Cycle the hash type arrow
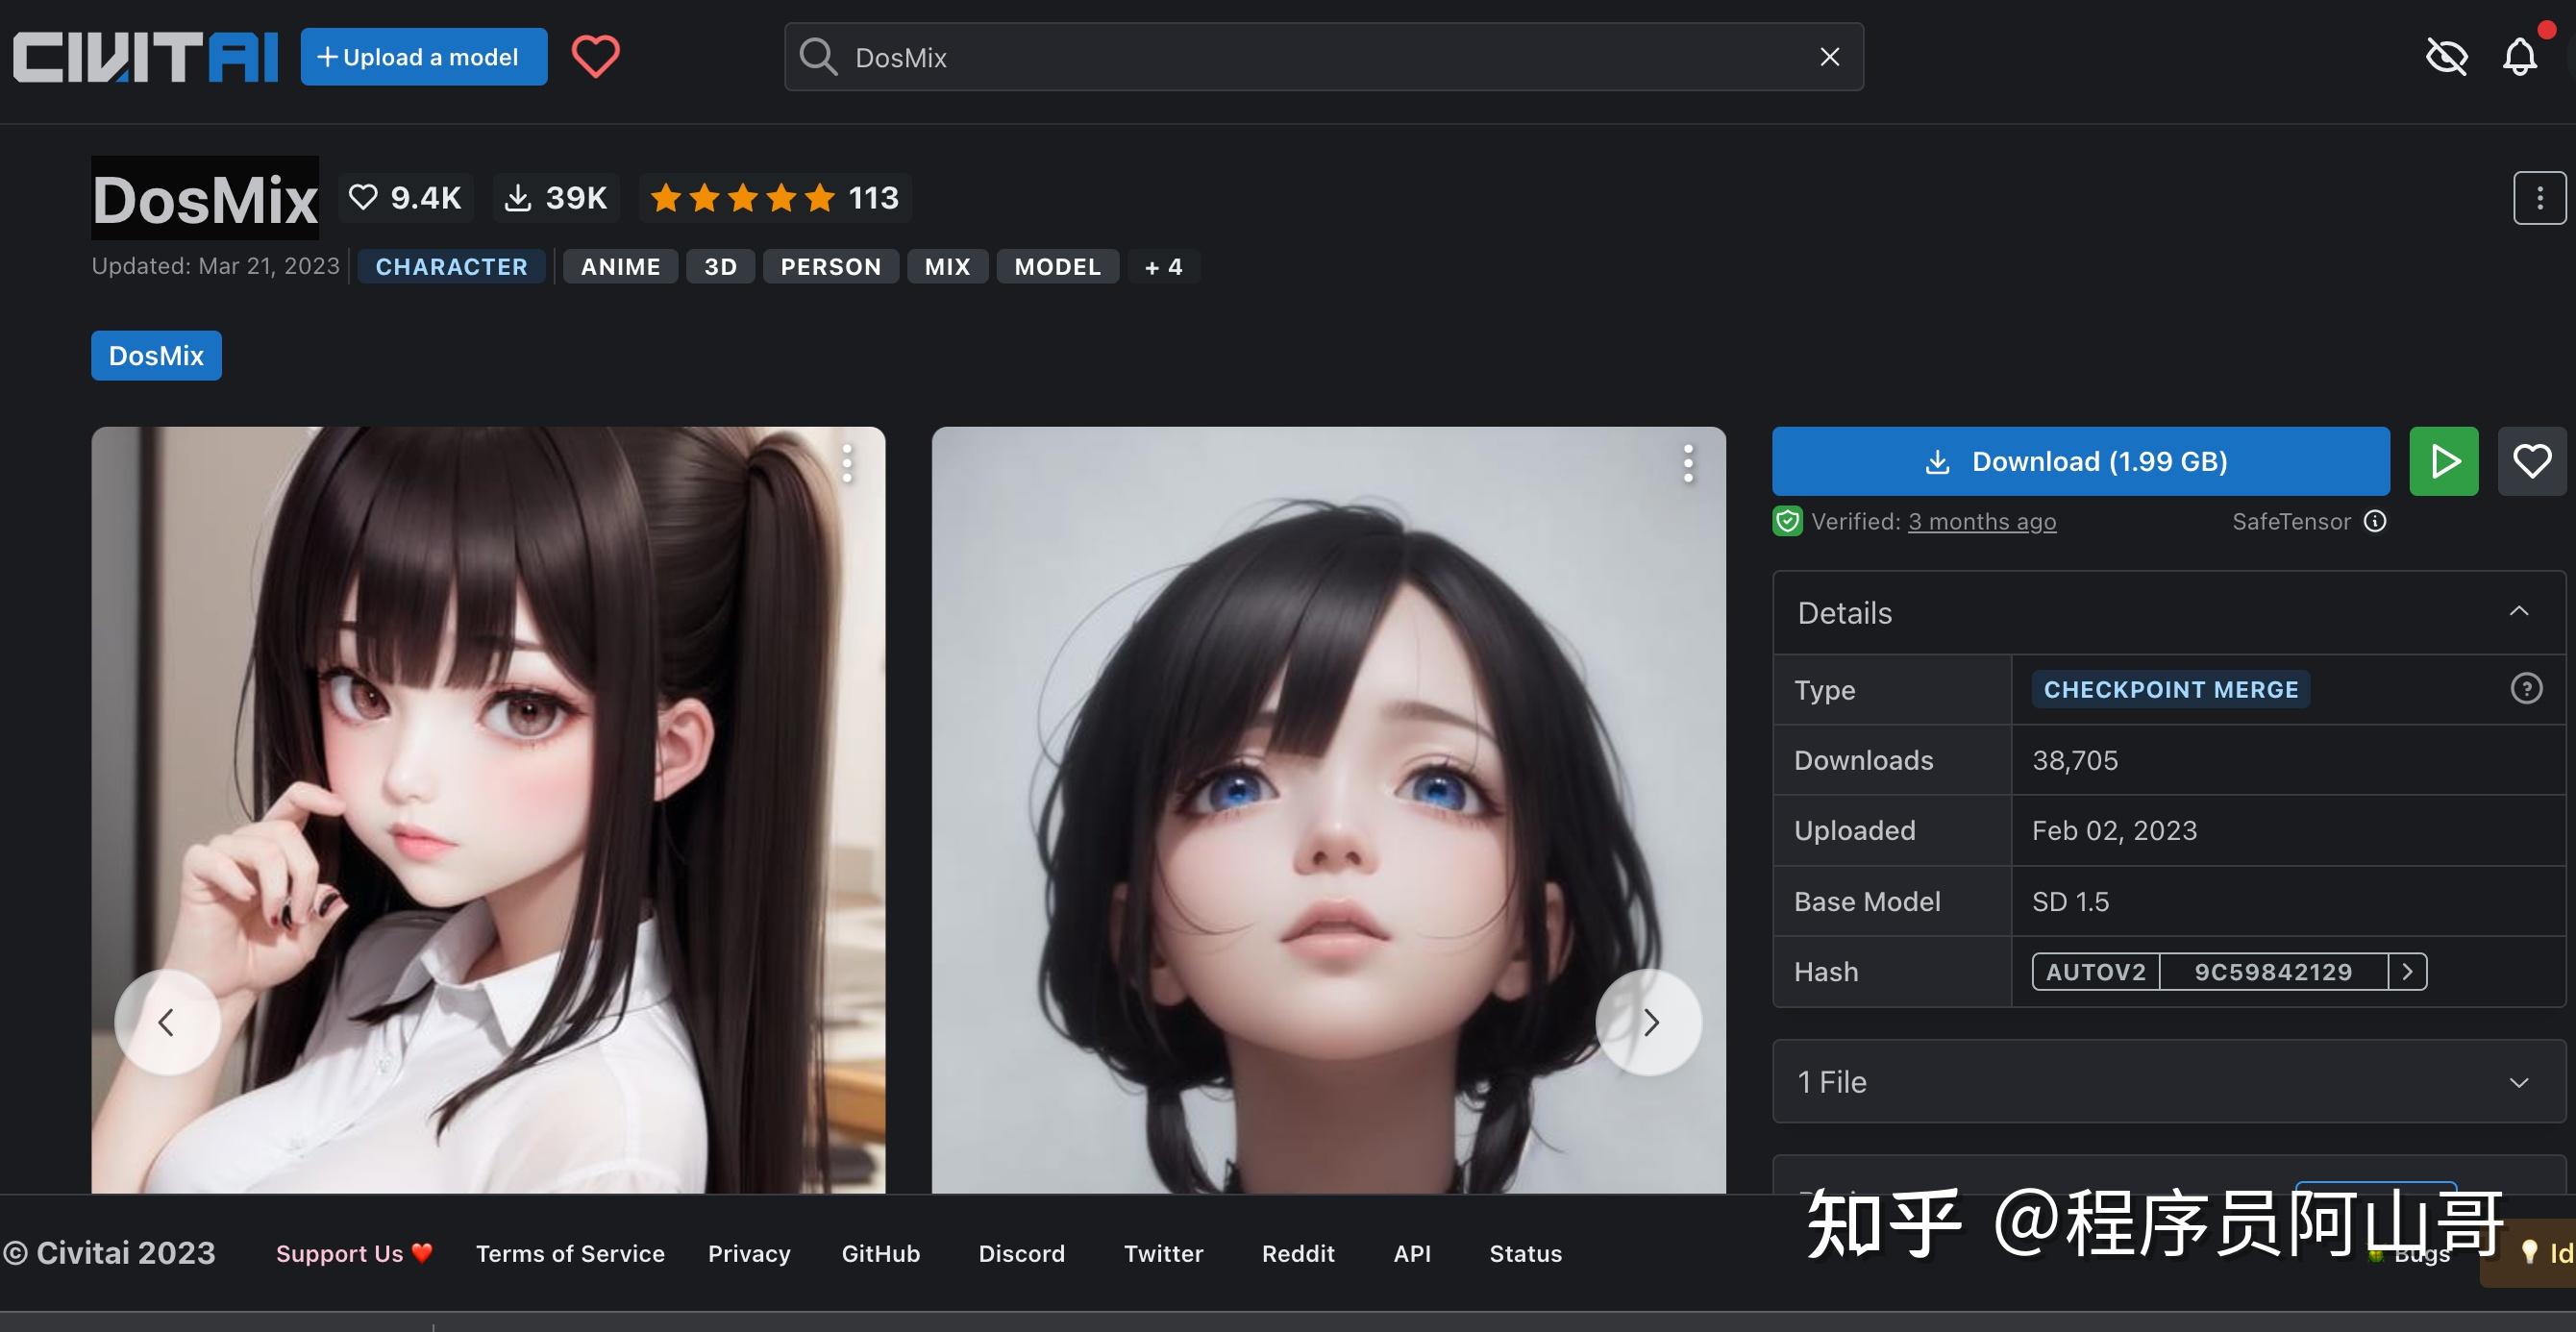The image size is (2576, 1332). [2407, 972]
